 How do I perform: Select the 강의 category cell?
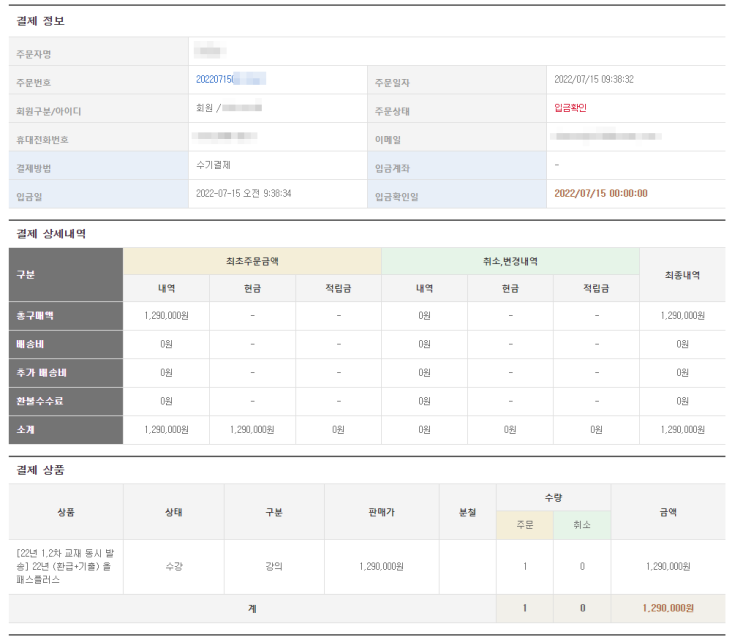(x=274, y=567)
